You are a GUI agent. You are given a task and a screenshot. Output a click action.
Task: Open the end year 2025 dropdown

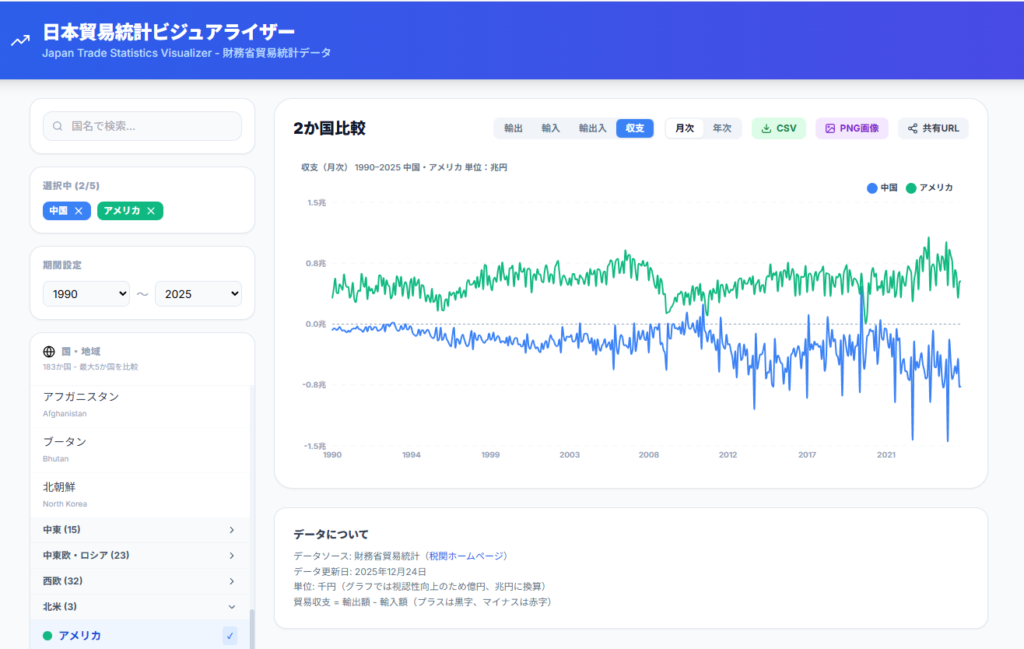[x=198, y=294]
